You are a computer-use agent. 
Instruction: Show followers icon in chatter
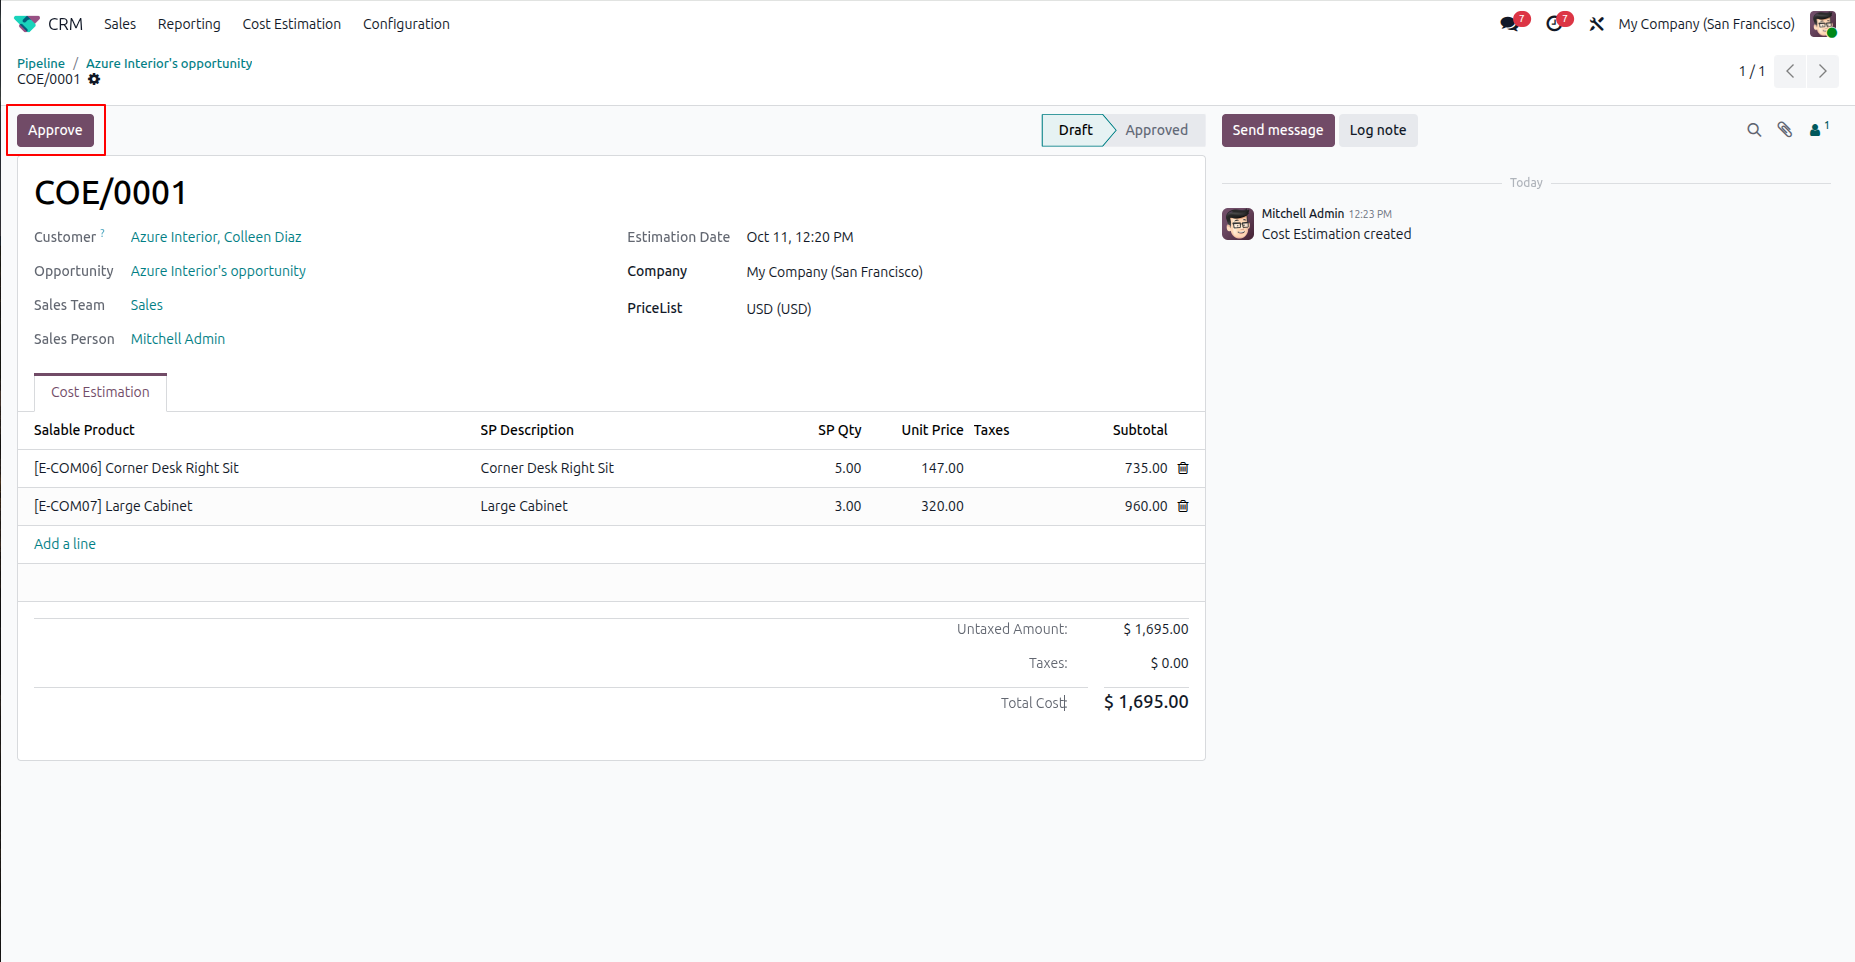click(x=1819, y=129)
